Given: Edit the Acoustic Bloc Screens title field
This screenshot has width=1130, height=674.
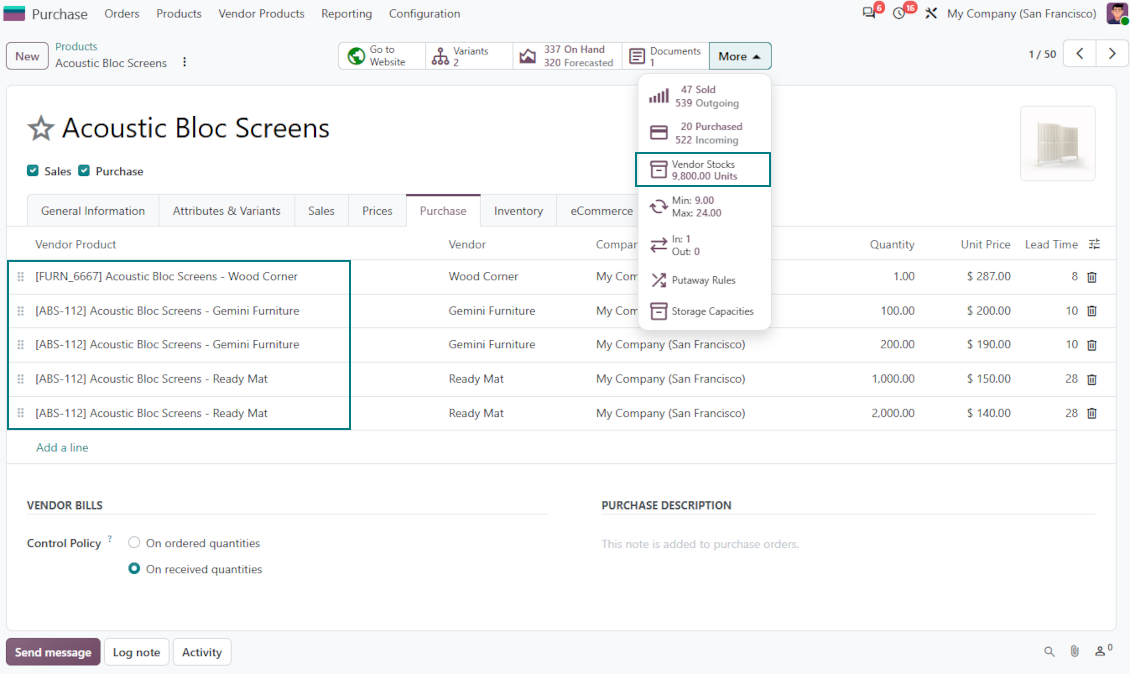Looking at the screenshot, I should 195,128.
